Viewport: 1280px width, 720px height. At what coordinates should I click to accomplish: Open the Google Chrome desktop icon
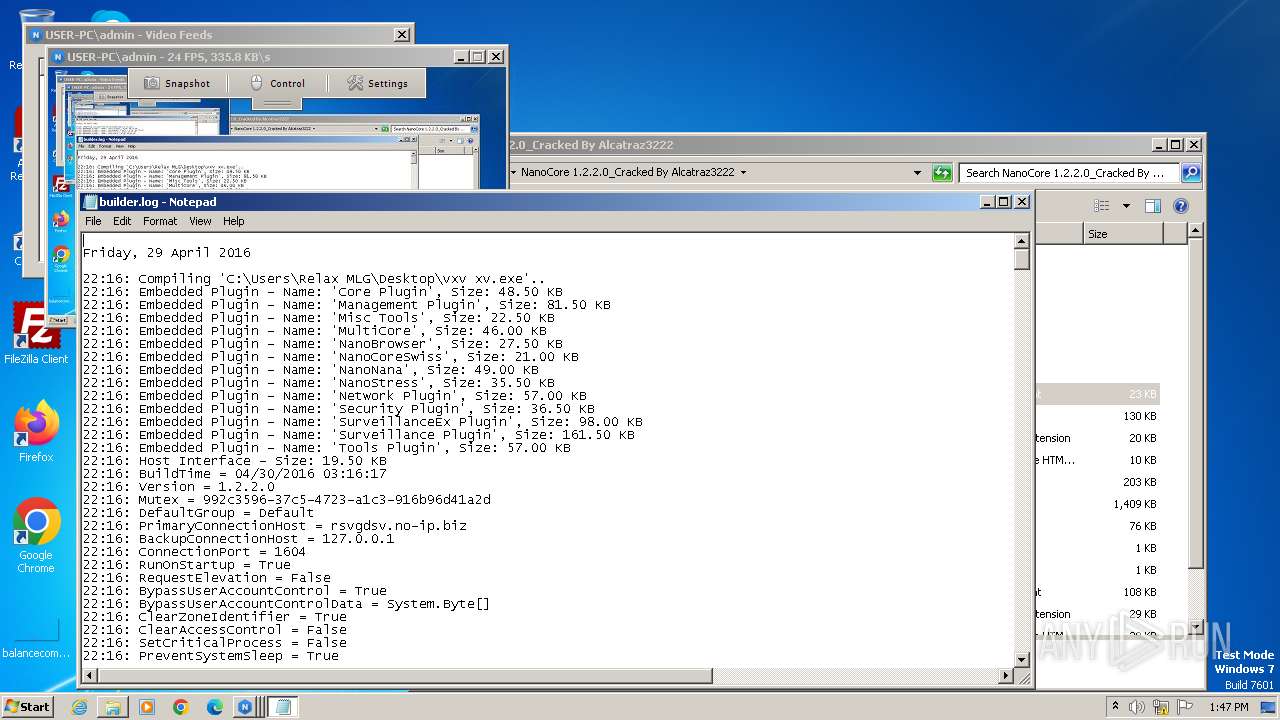[36, 536]
